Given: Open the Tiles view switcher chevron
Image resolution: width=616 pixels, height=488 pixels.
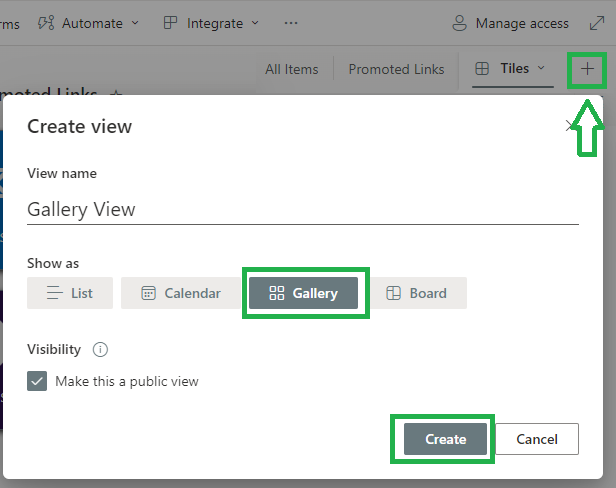Looking at the screenshot, I should [x=541, y=68].
